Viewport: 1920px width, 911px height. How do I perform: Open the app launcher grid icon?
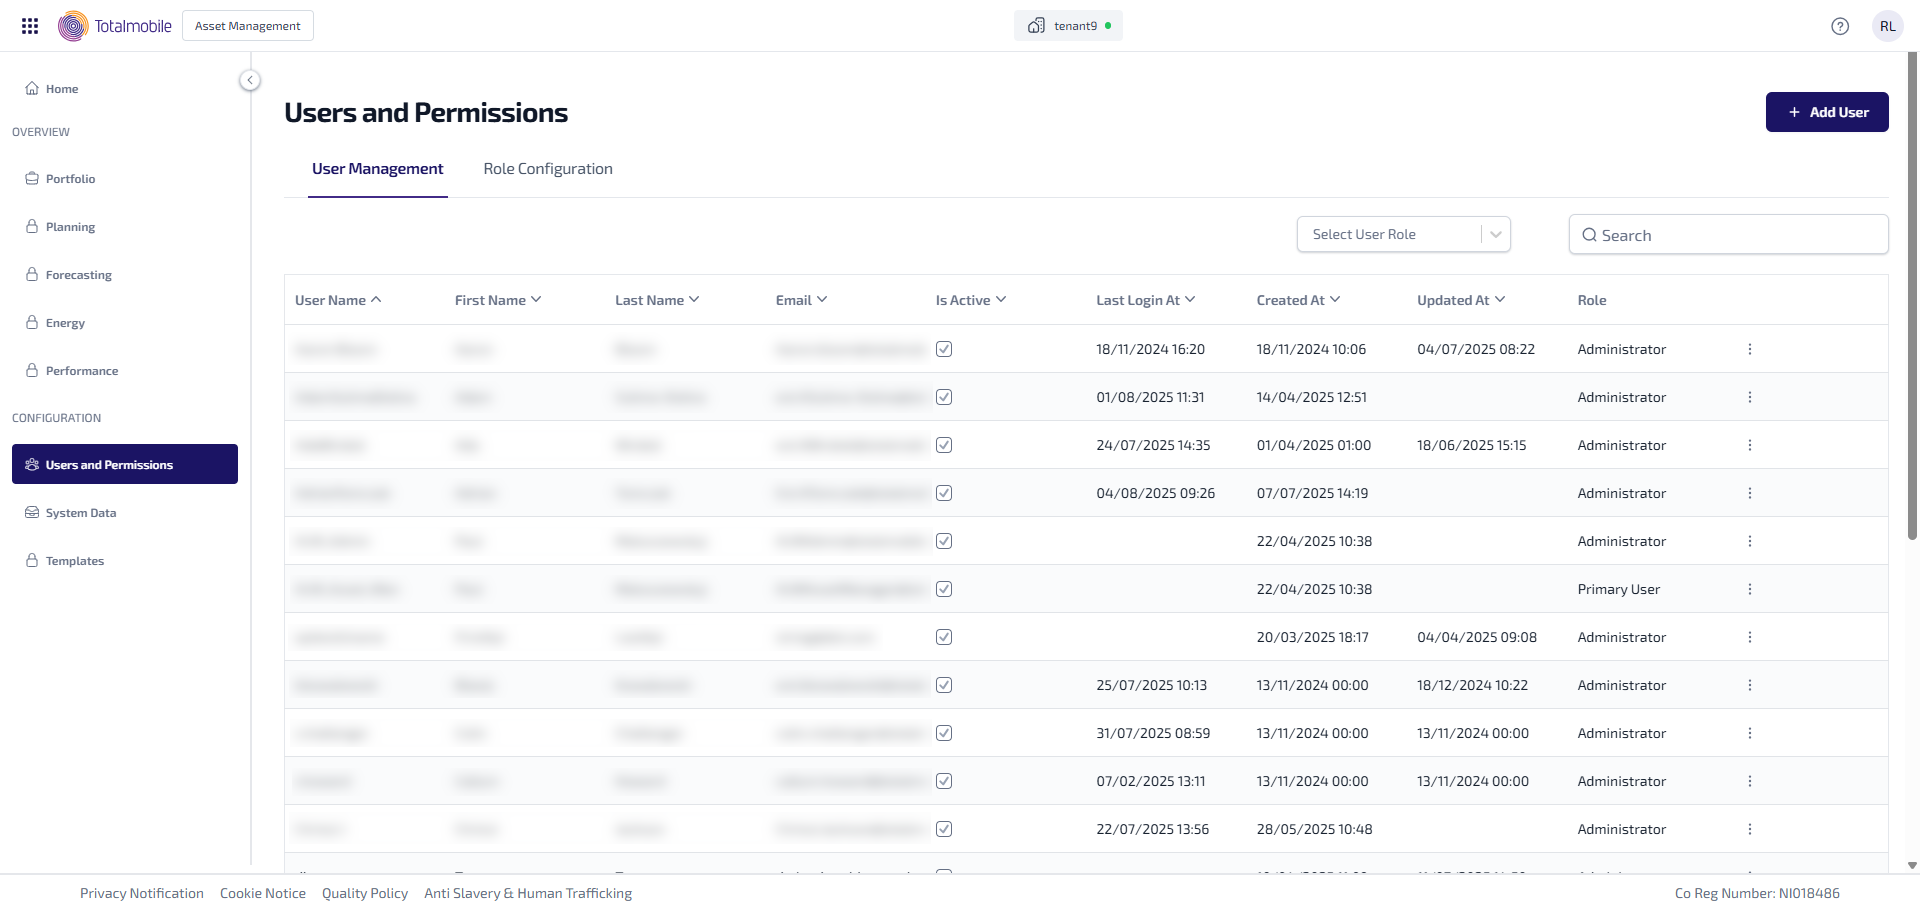(30, 26)
